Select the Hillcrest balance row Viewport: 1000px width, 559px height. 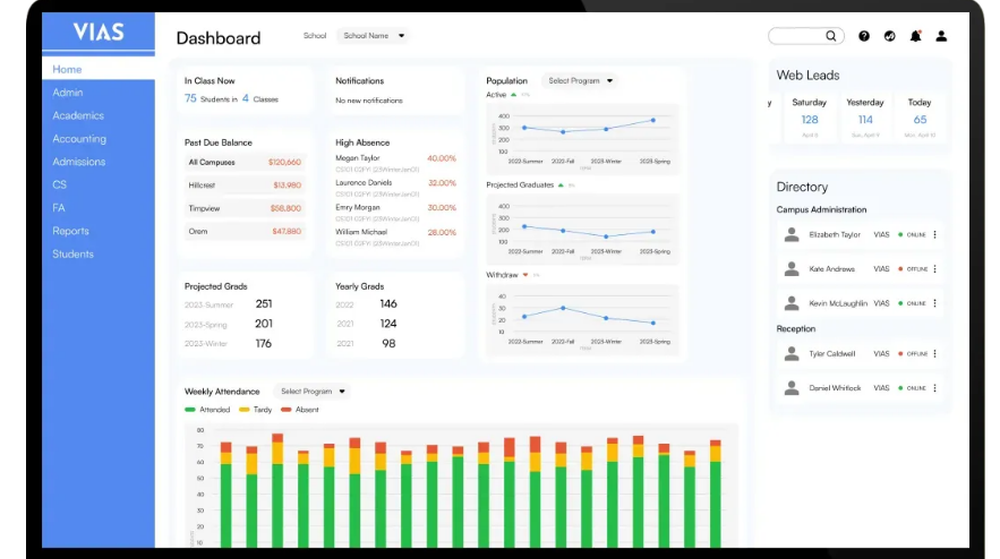tap(244, 185)
